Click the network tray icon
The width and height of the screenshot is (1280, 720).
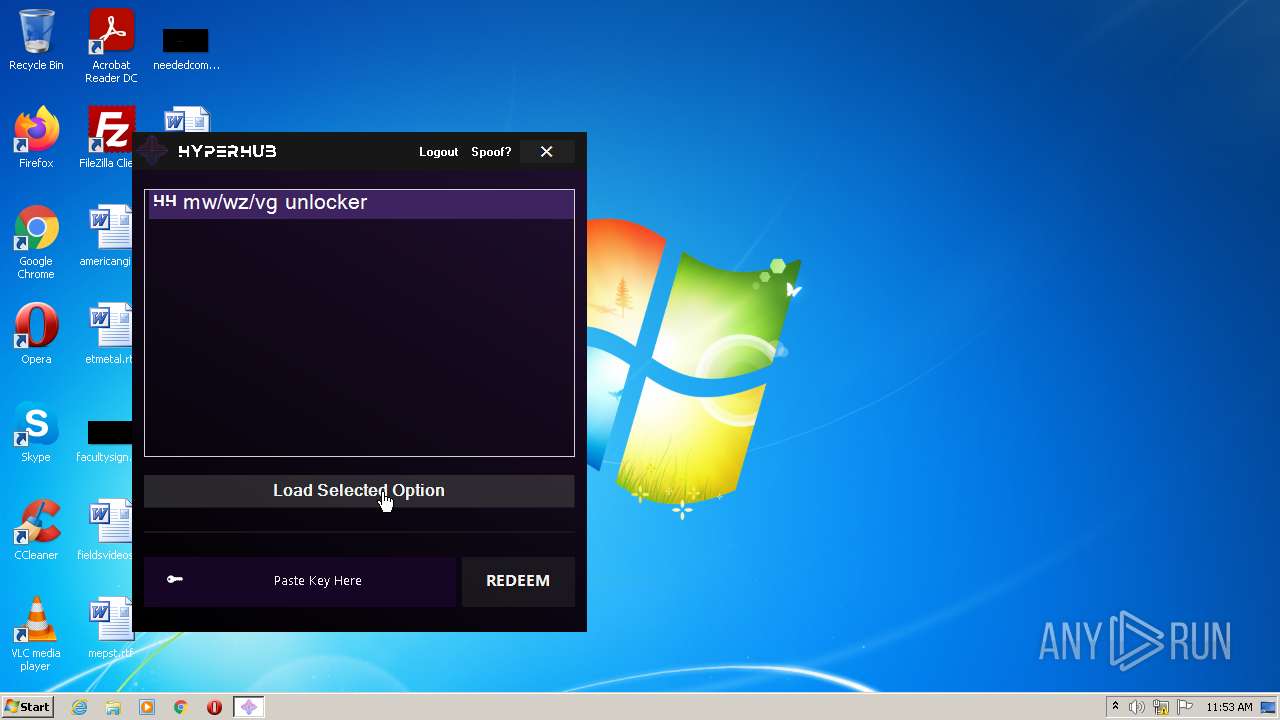click(1161, 707)
